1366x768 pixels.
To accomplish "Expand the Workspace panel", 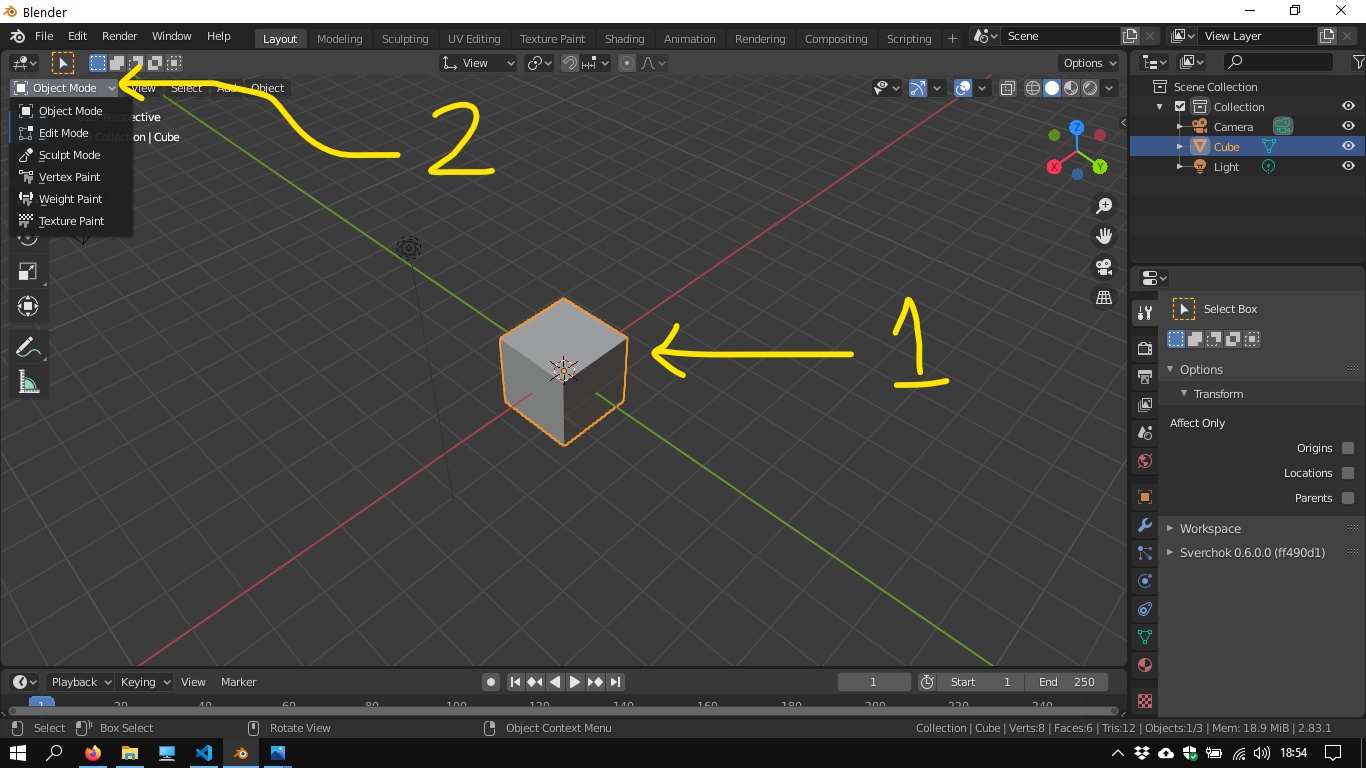I will pyautogui.click(x=1210, y=529).
